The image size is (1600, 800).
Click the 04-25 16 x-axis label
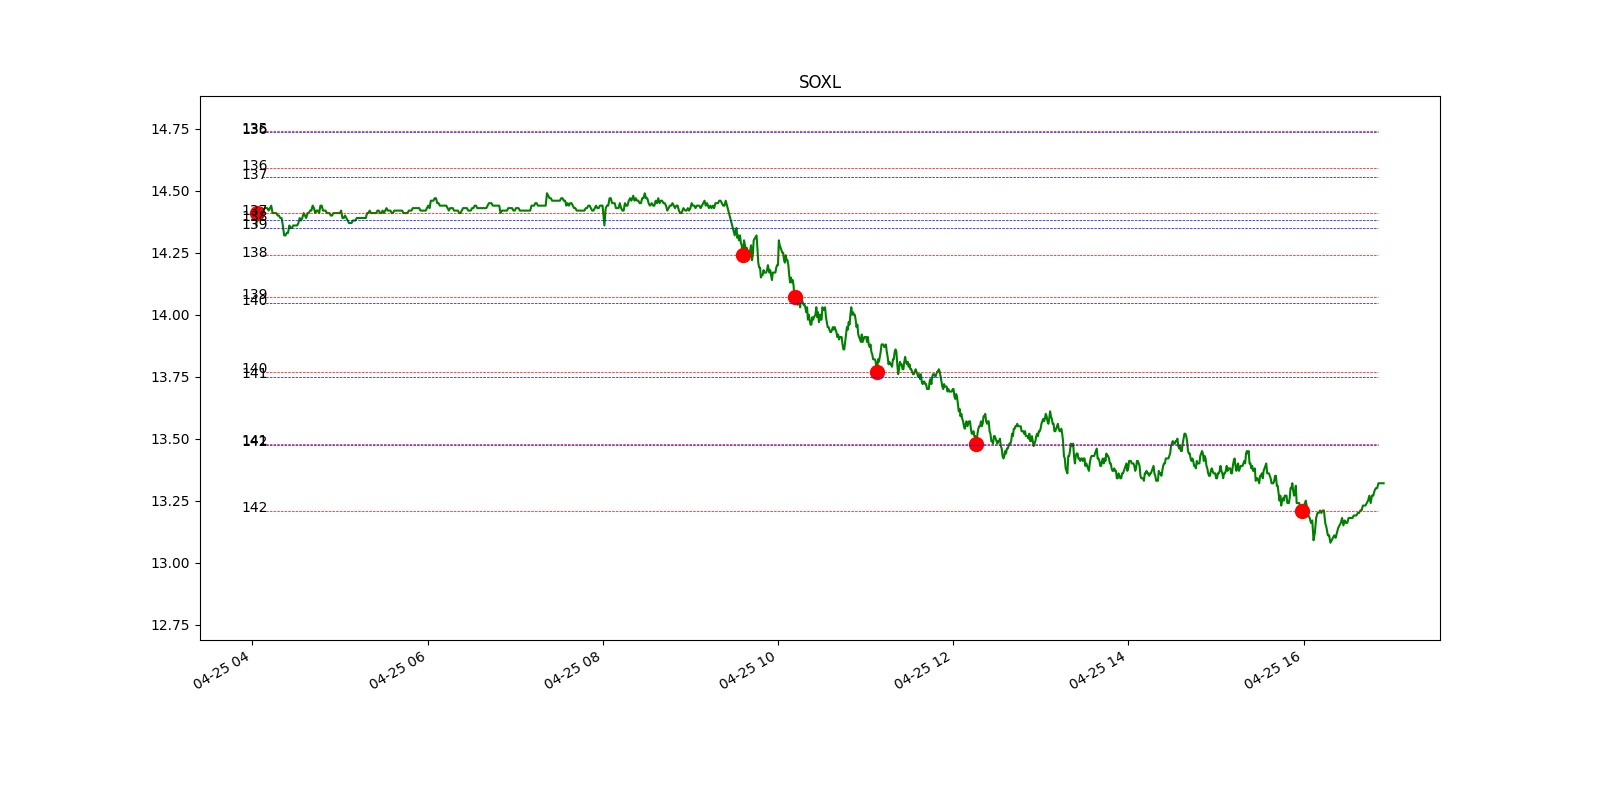[1272, 669]
